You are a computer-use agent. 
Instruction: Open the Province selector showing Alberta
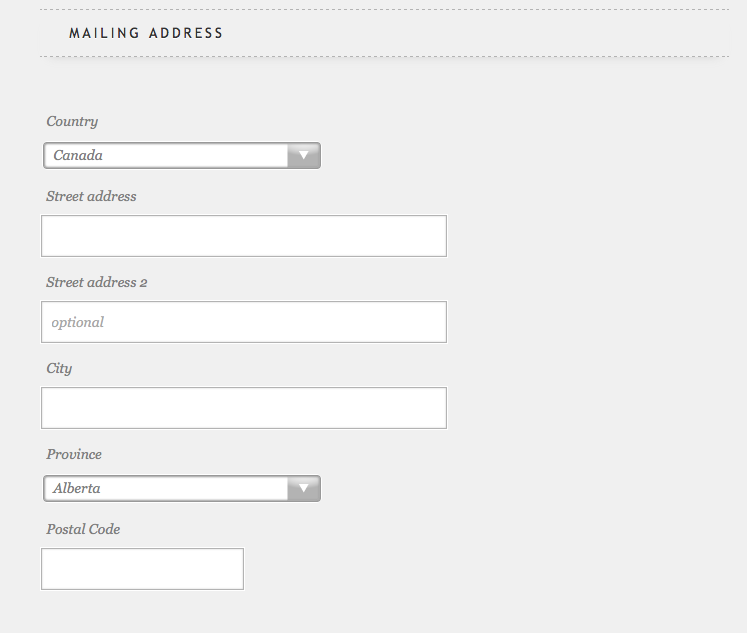182,488
